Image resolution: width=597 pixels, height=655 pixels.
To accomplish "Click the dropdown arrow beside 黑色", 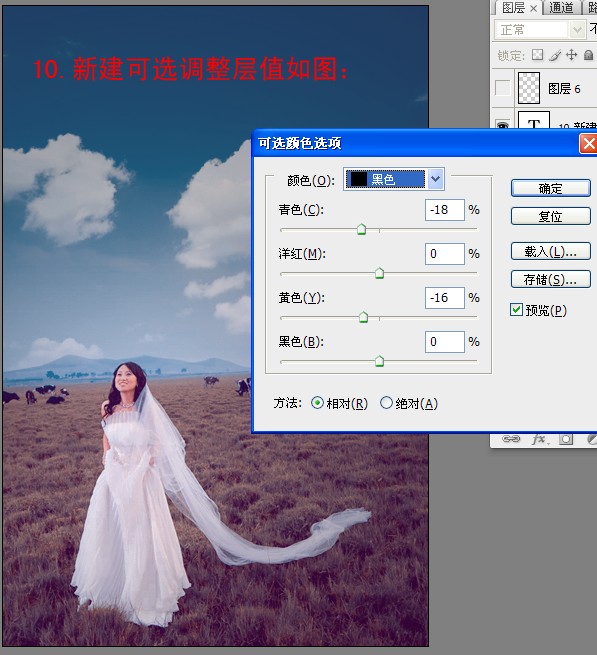I will tap(435, 179).
